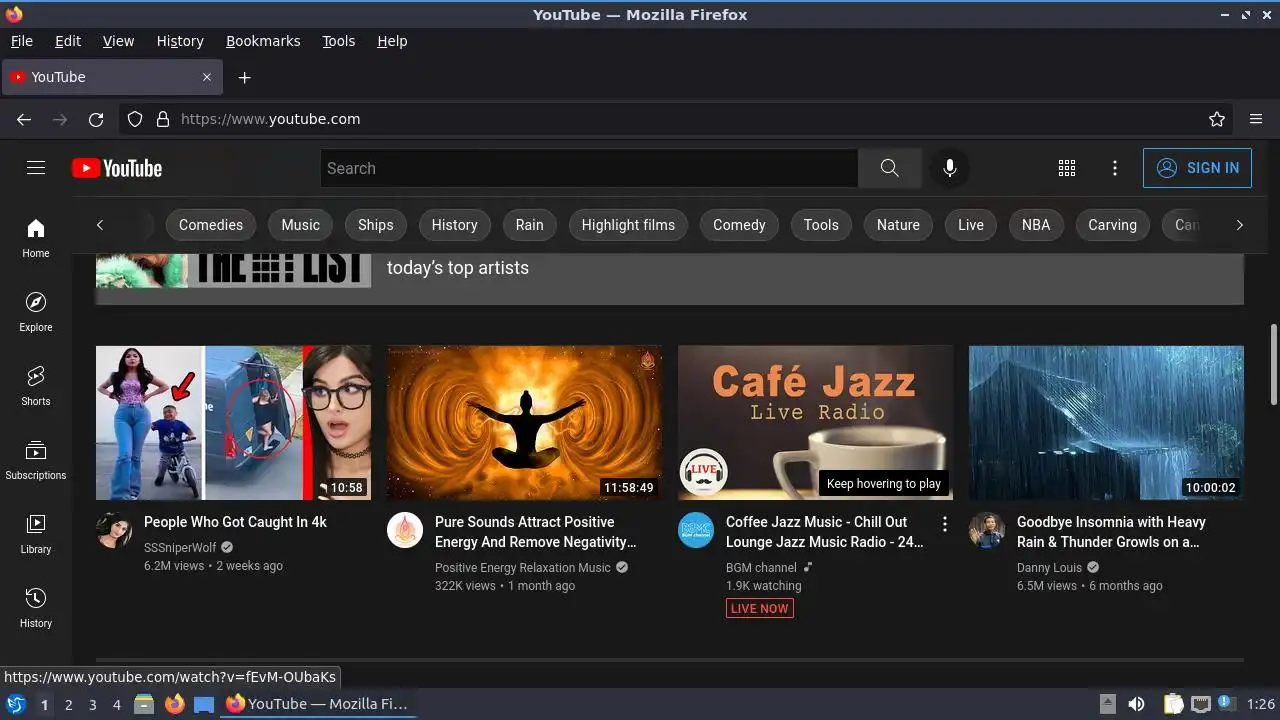The width and height of the screenshot is (1280, 720).
Task: Open the Tools menu in menubar
Action: pyautogui.click(x=339, y=41)
